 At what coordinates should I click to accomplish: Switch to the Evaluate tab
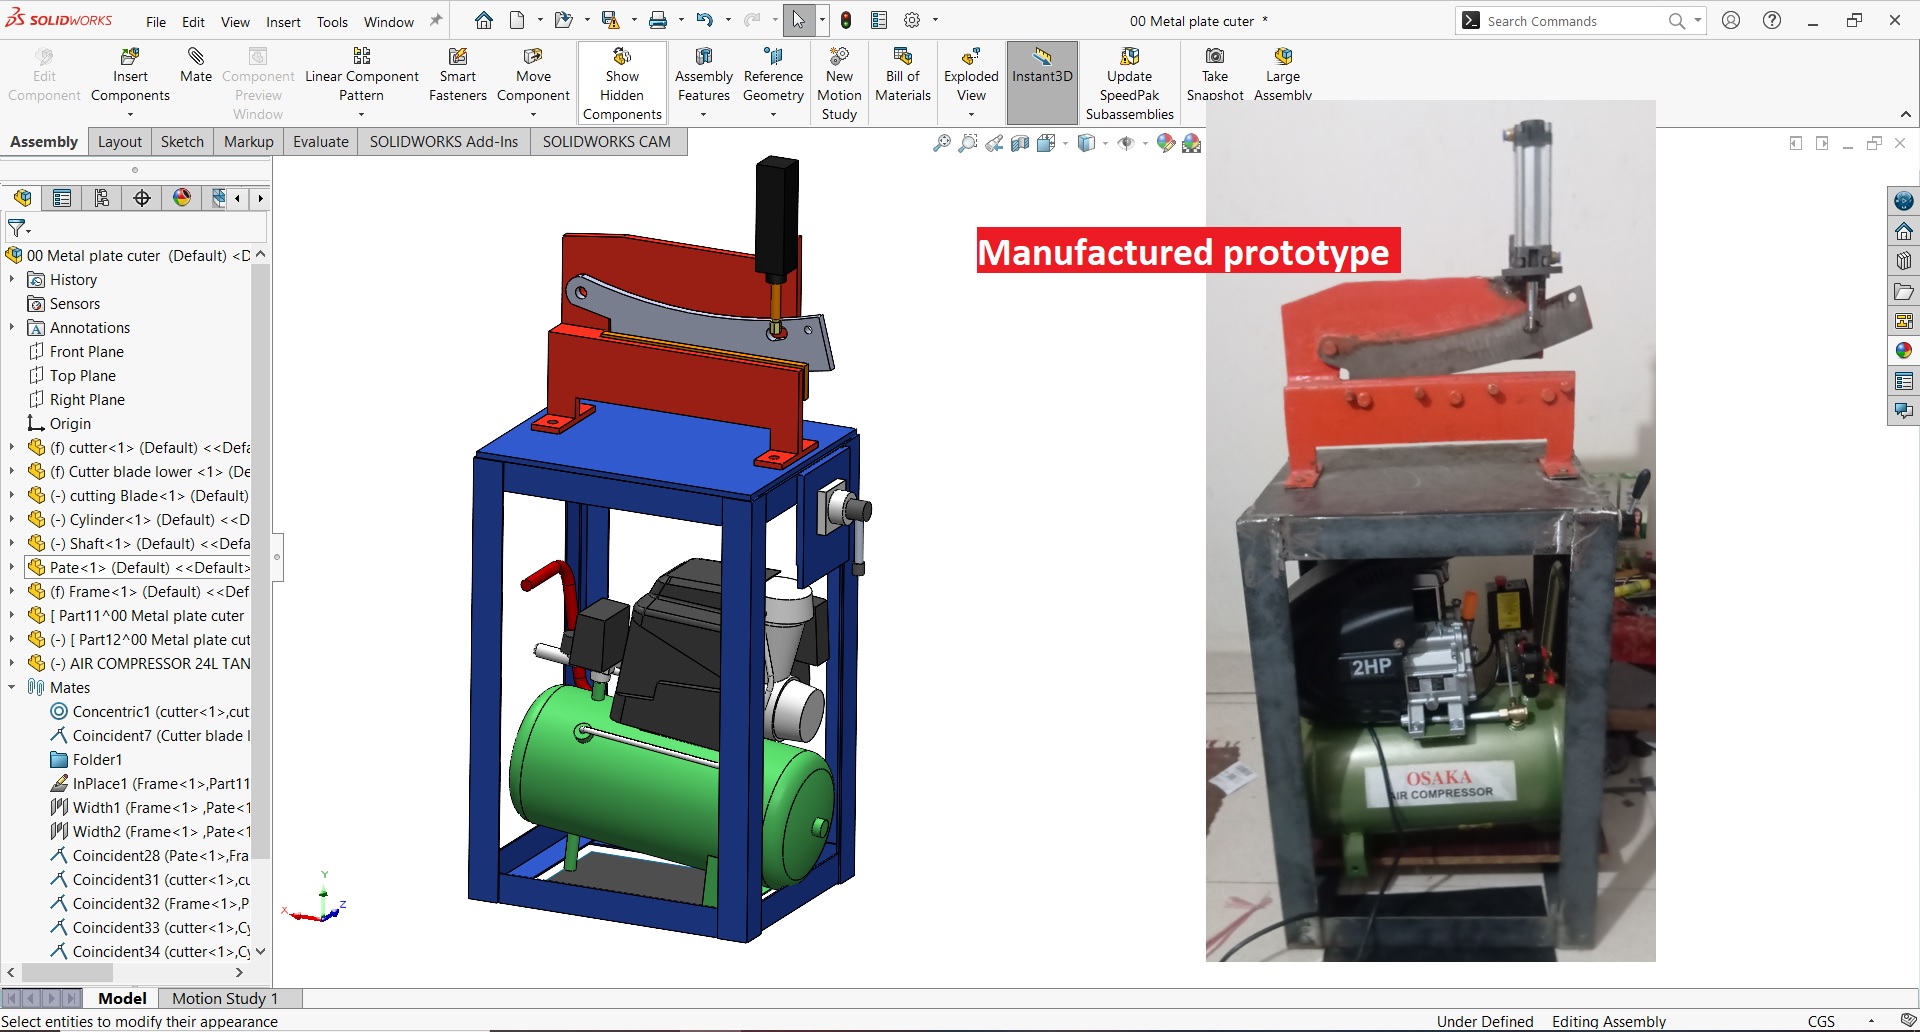click(321, 142)
